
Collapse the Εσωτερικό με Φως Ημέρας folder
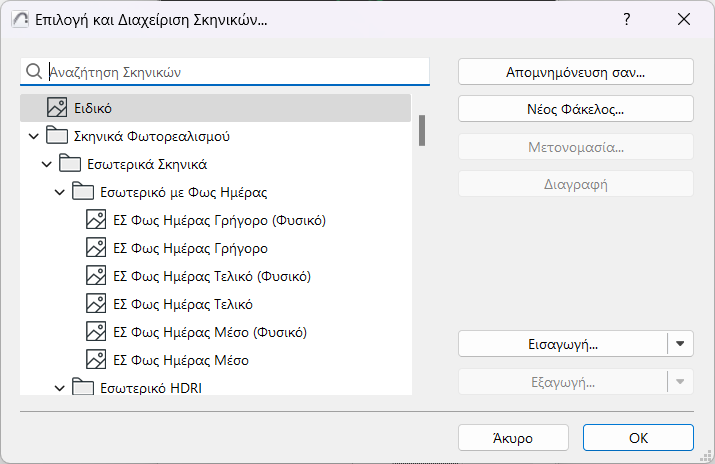click(60, 192)
